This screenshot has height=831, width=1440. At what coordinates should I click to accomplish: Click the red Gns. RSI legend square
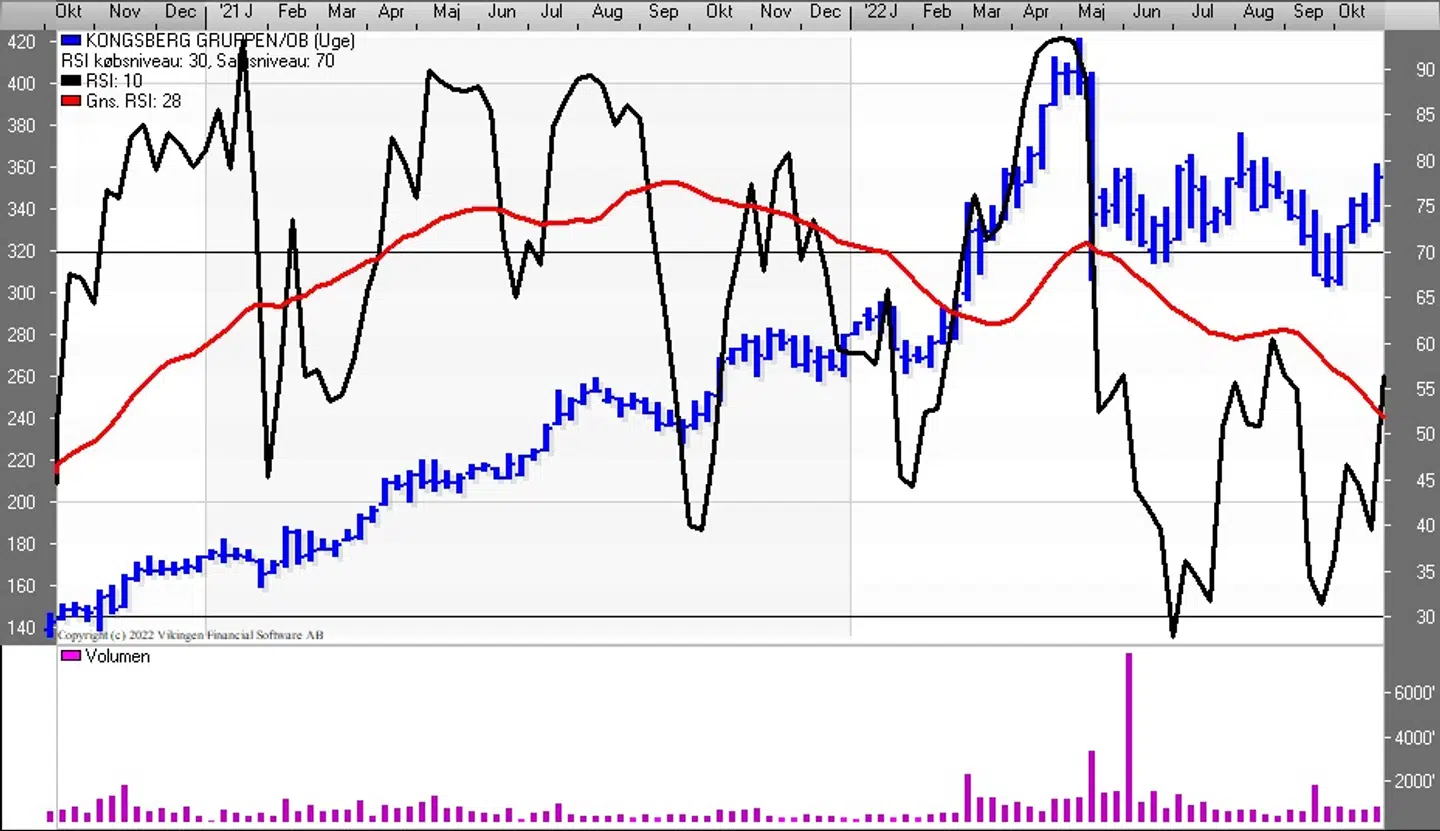(x=69, y=101)
